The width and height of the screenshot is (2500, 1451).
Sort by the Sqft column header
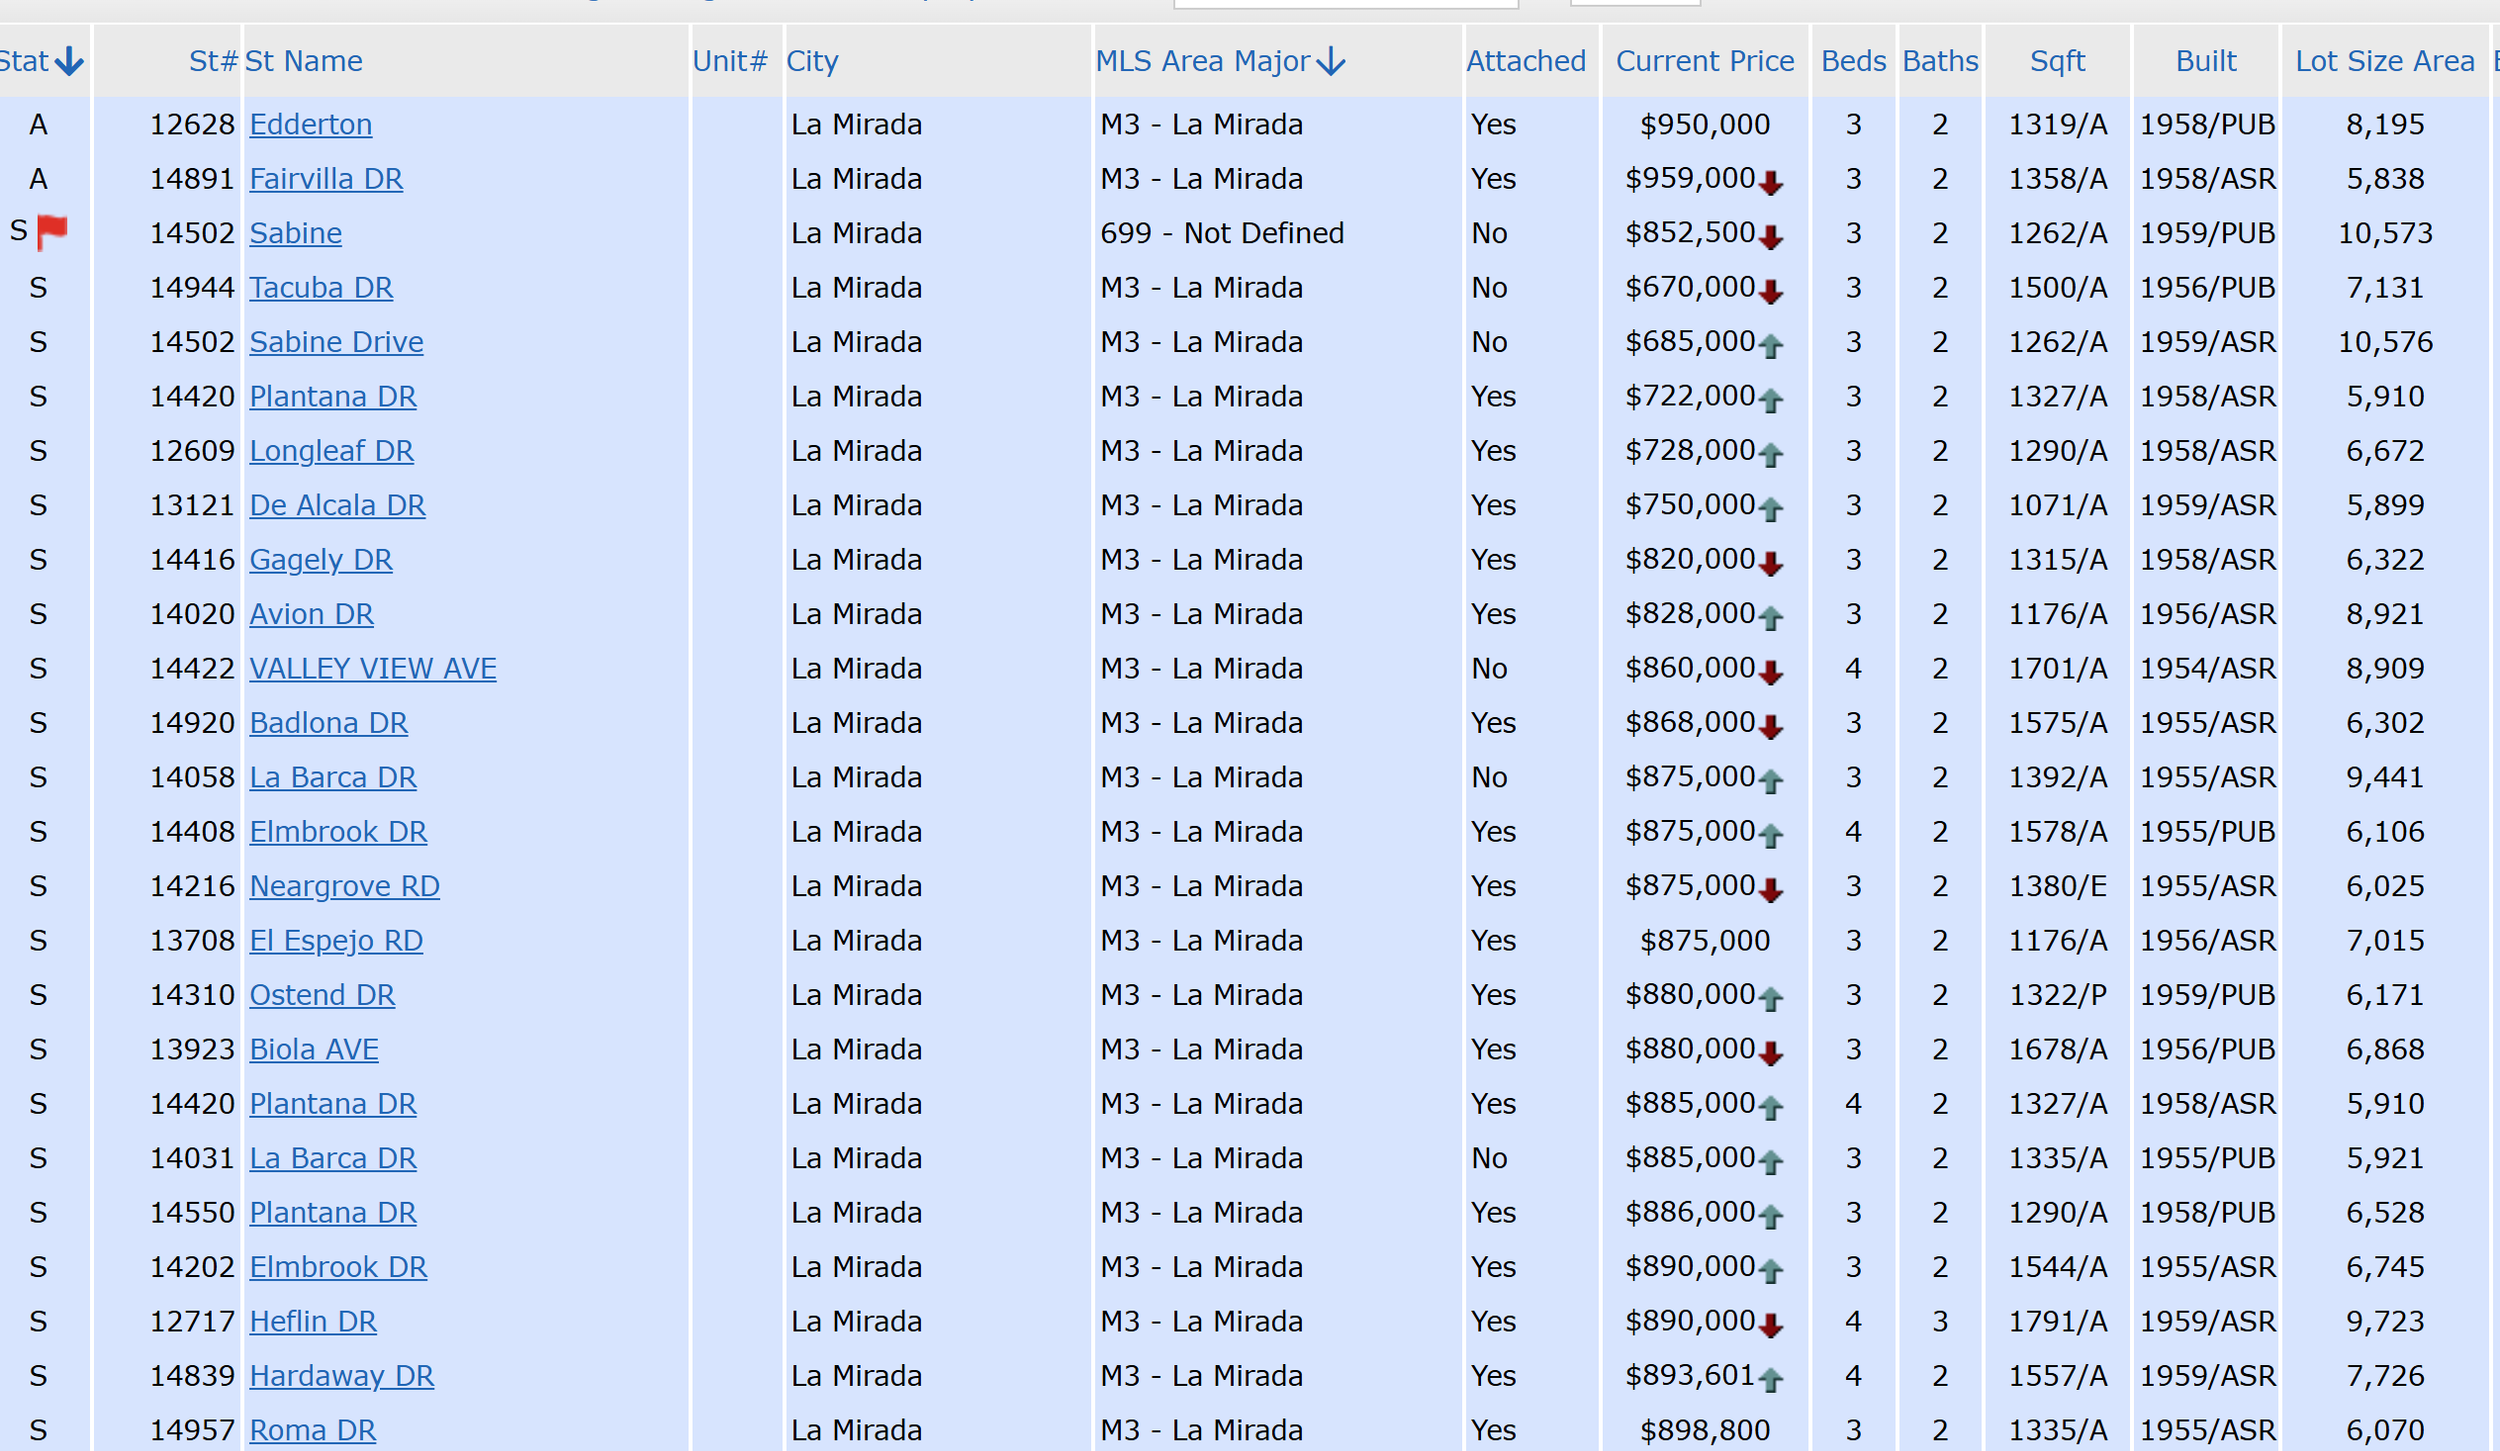pyautogui.click(x=2057, y=62)
